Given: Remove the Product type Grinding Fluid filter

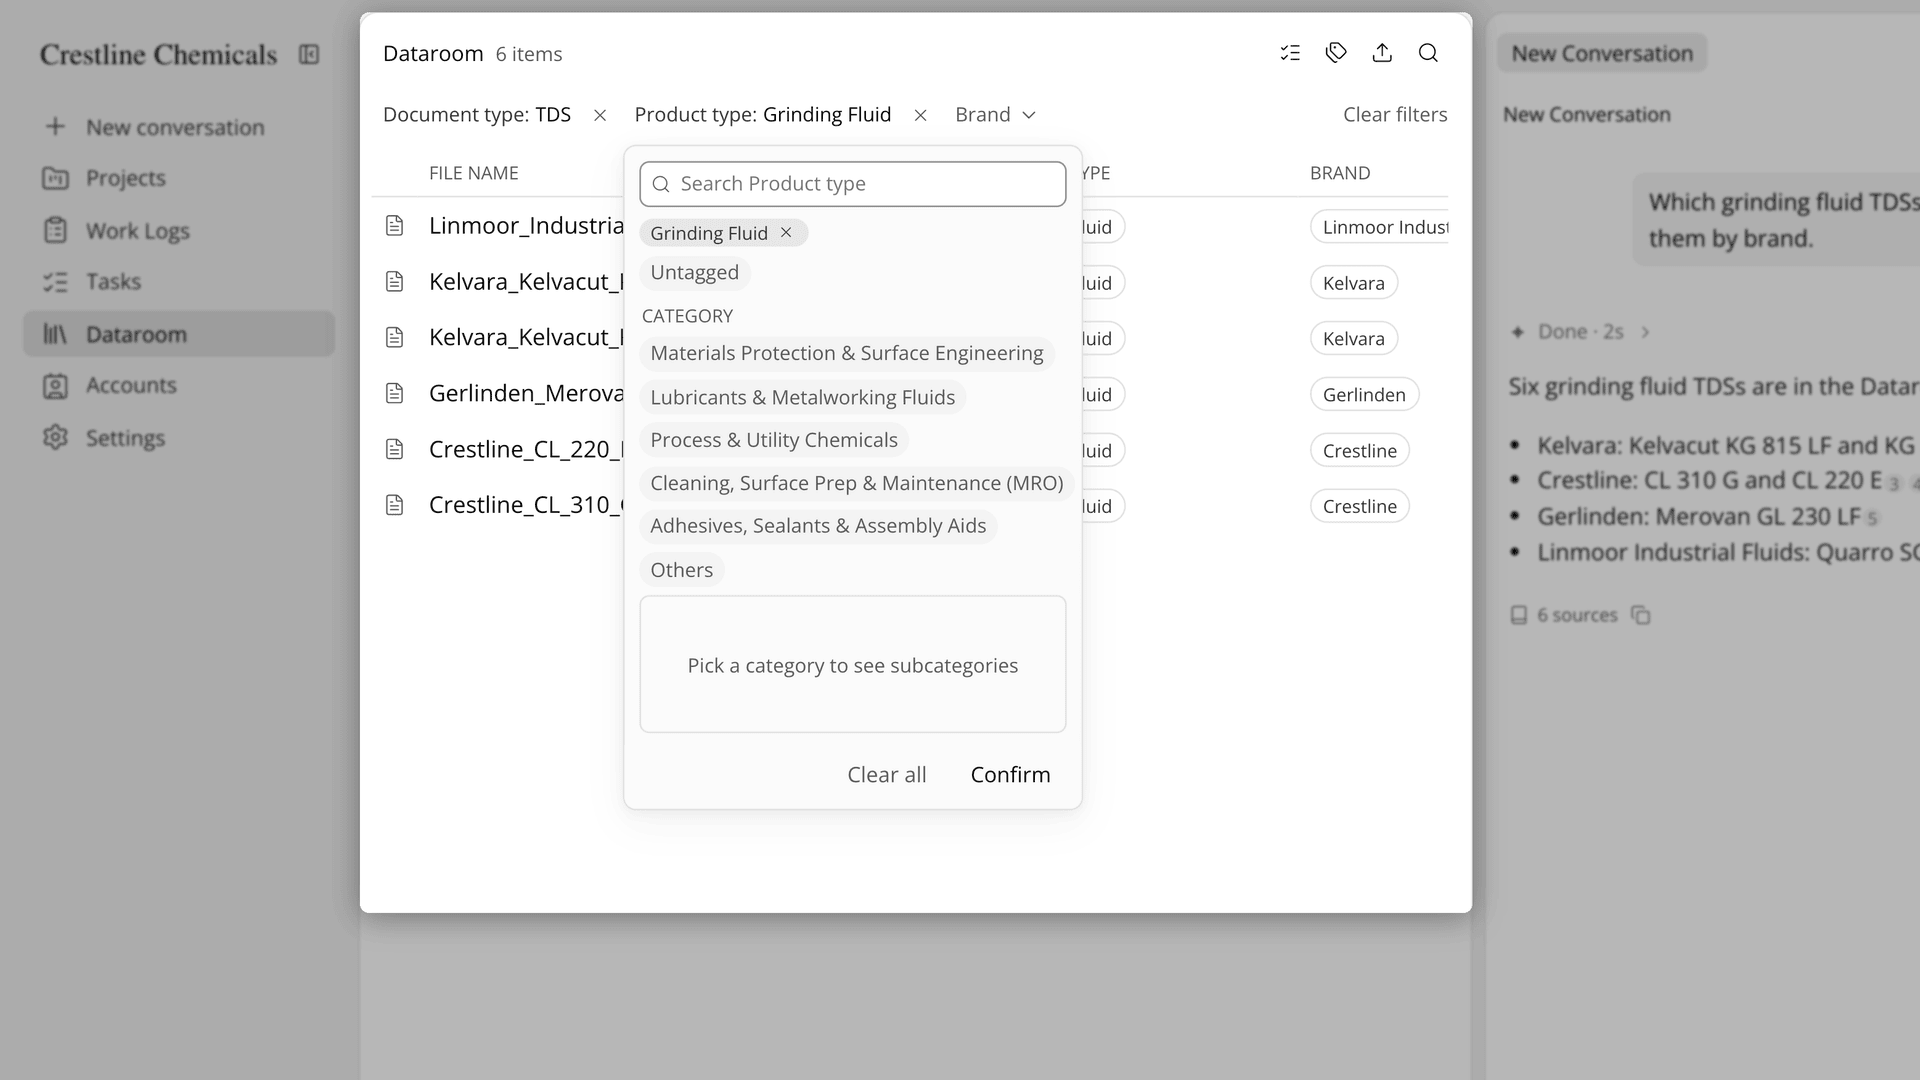Looking at the screenshot, I should click(921, 115).
